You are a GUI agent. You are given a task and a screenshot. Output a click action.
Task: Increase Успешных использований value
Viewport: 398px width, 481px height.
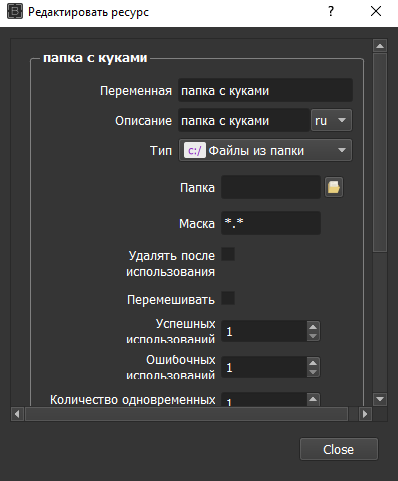[313, 327]
